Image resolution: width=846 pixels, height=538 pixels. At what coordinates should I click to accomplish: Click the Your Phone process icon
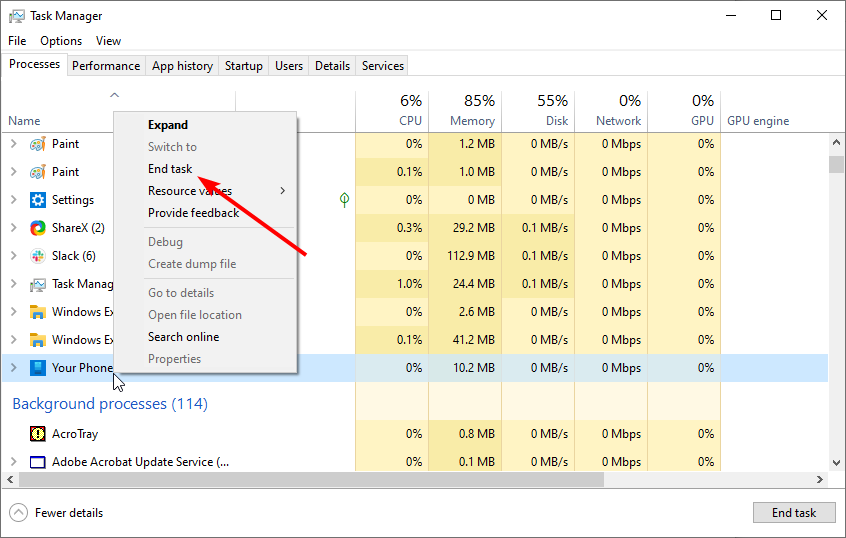click(x=38, y=368)
